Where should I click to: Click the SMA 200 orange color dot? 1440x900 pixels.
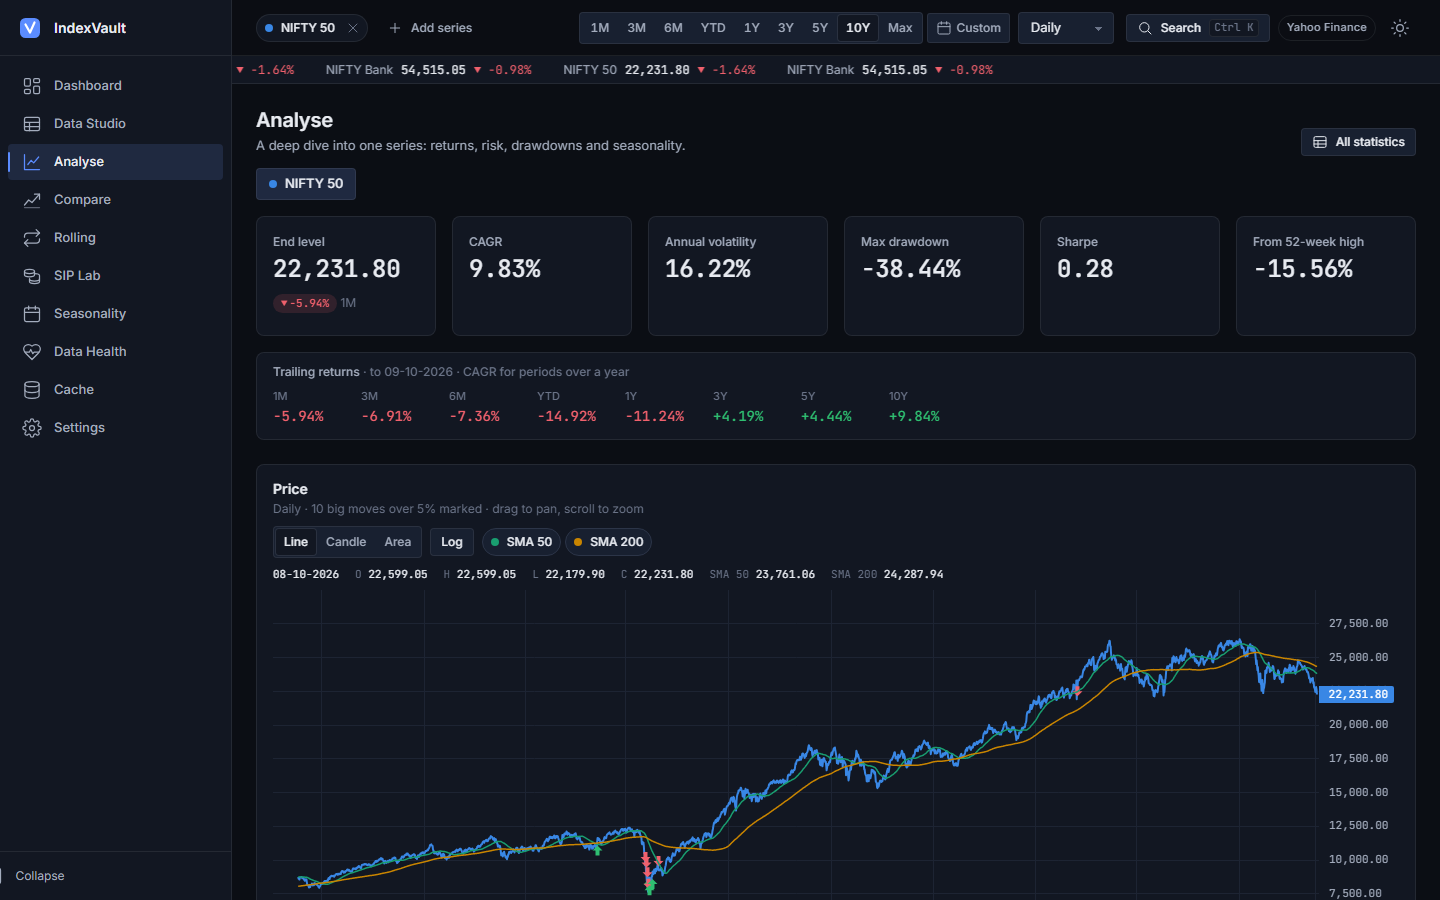578,542
